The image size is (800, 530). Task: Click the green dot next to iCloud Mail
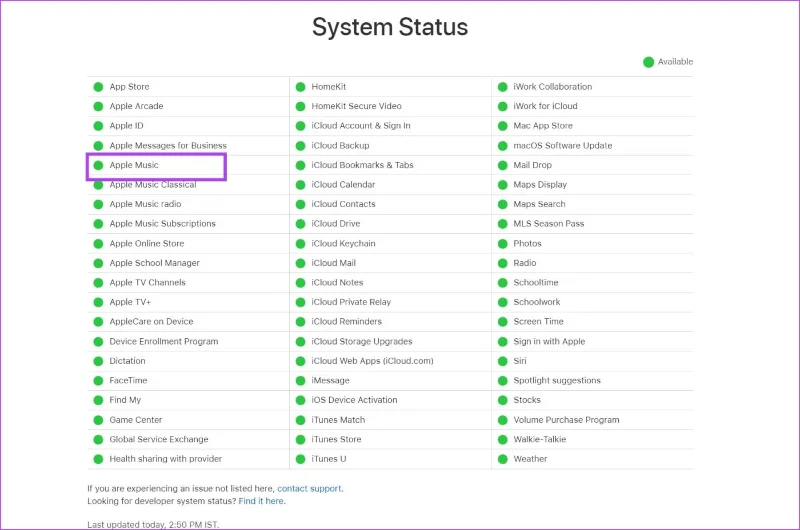301,263
